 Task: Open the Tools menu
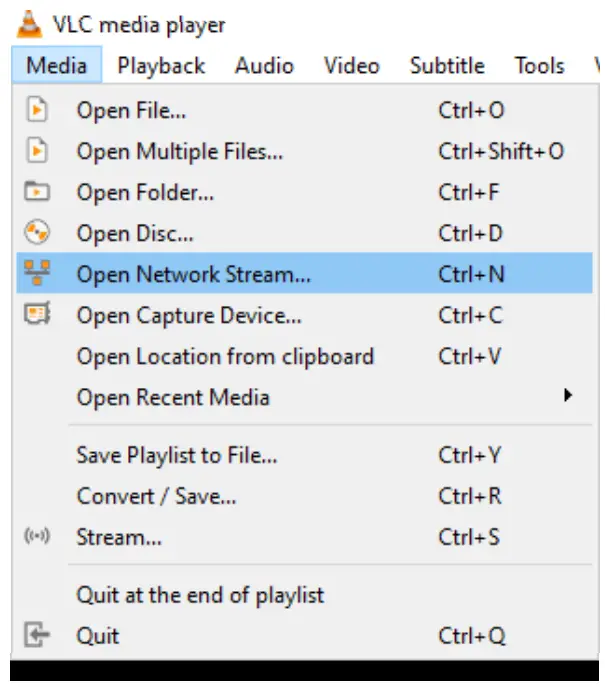coord(539,66)
